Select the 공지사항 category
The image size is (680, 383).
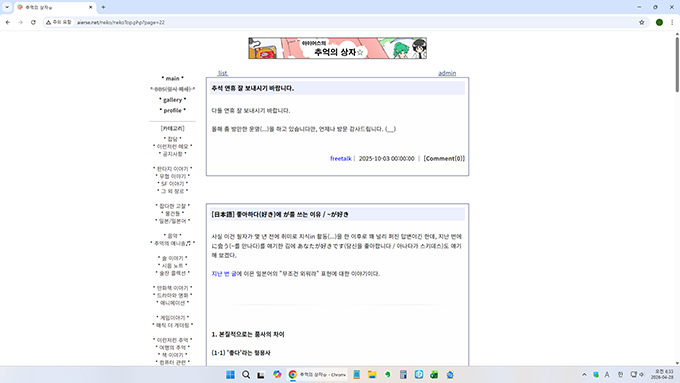pos(173,154)
